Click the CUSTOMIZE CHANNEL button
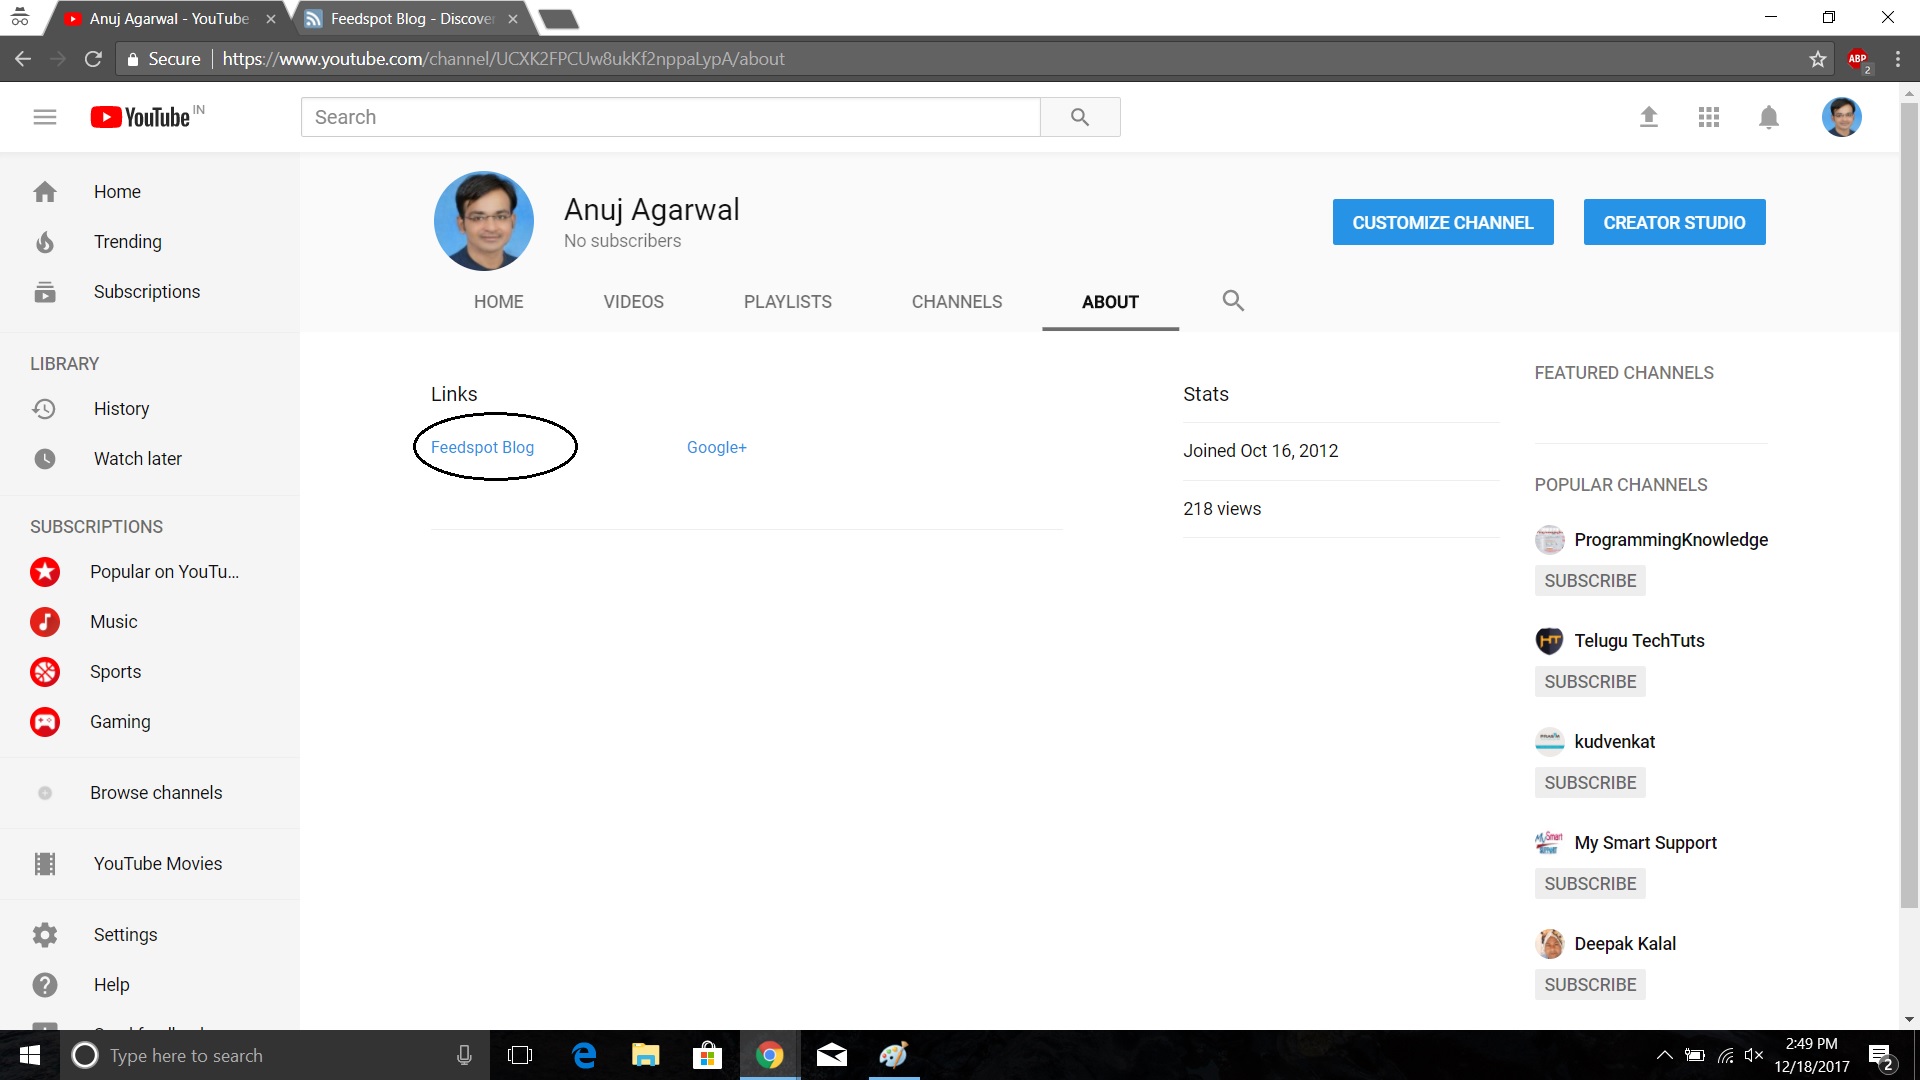 (x=1443, y=222)
